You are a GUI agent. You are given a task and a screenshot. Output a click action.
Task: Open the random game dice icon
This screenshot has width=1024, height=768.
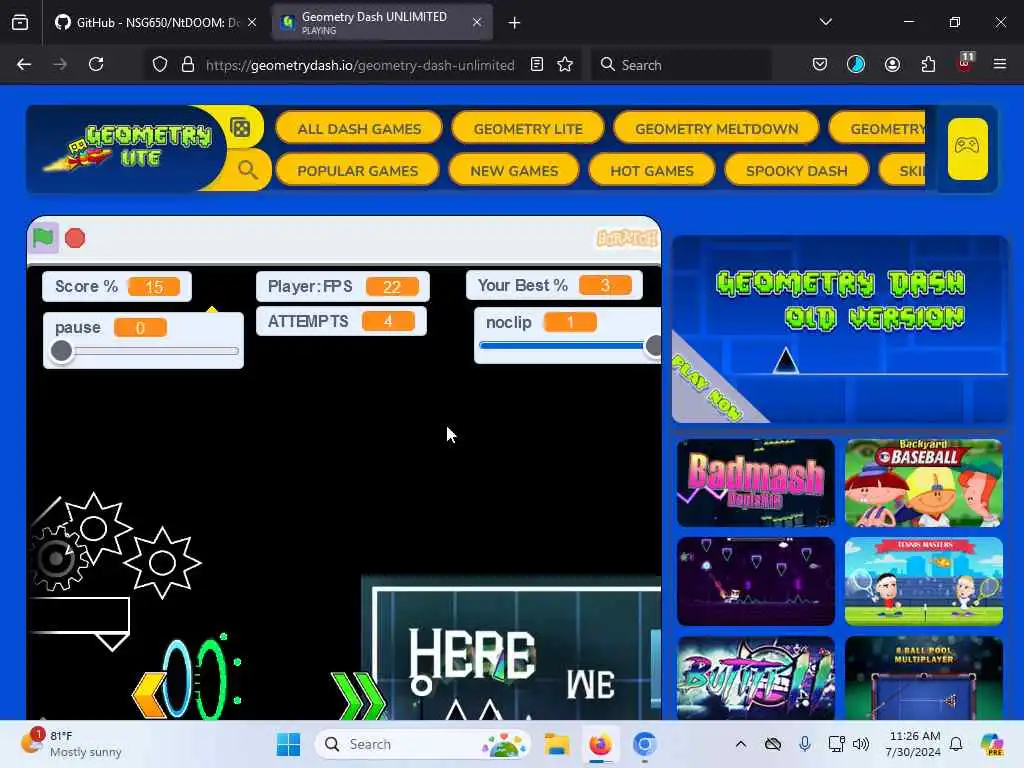tap(240, 127)
